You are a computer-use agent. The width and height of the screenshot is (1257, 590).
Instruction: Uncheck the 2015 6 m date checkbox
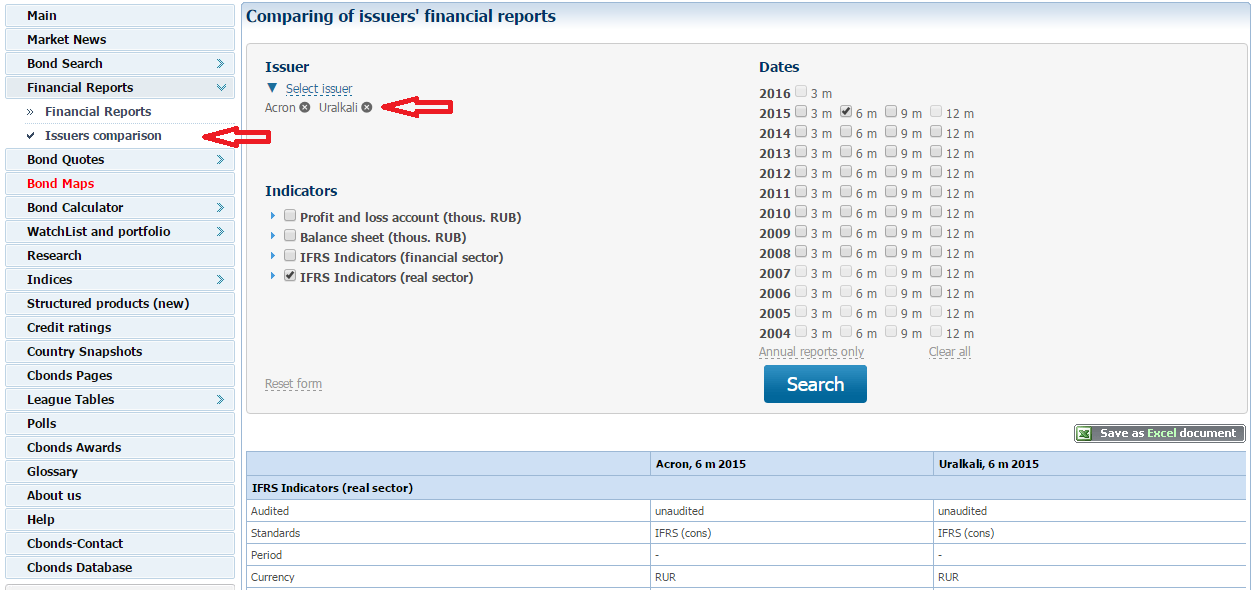pos(846,112)
